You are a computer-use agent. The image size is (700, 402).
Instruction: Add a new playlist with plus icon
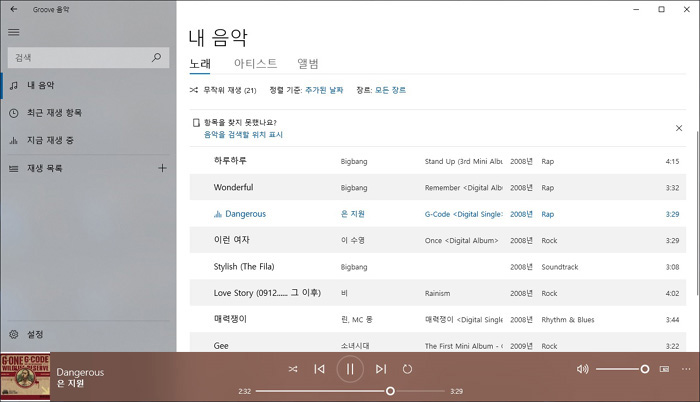(162, 168)
